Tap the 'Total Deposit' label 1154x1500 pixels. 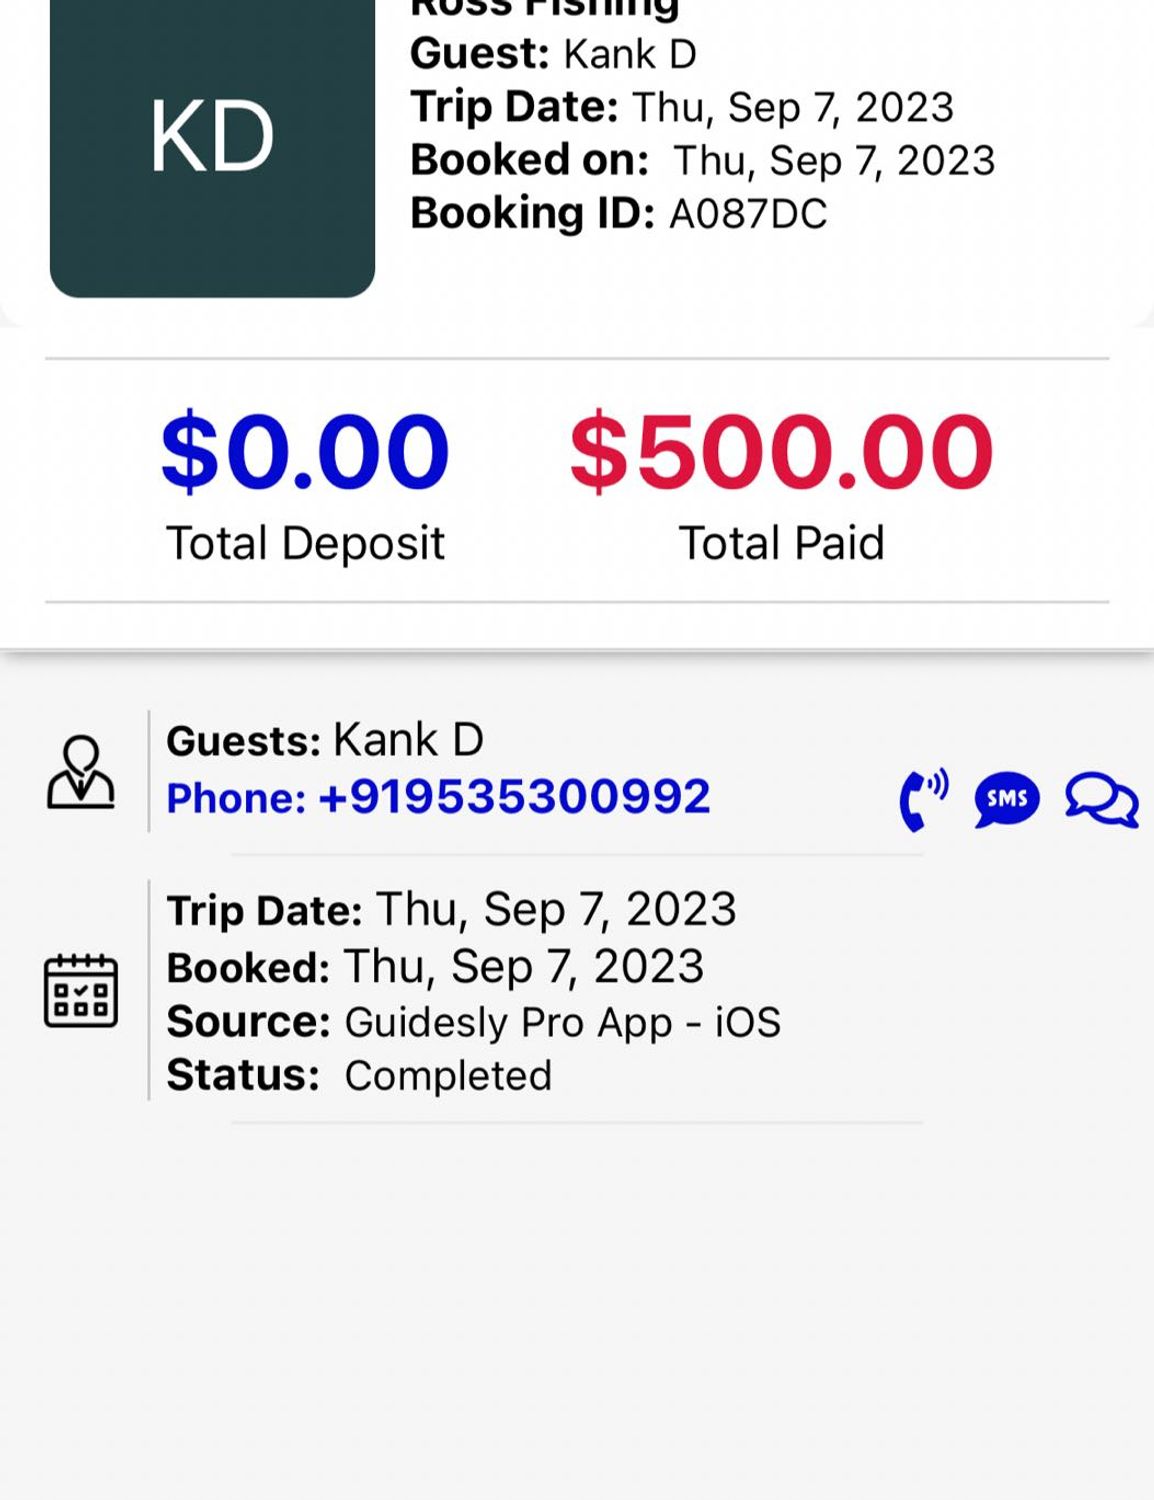tap(305, 543)
